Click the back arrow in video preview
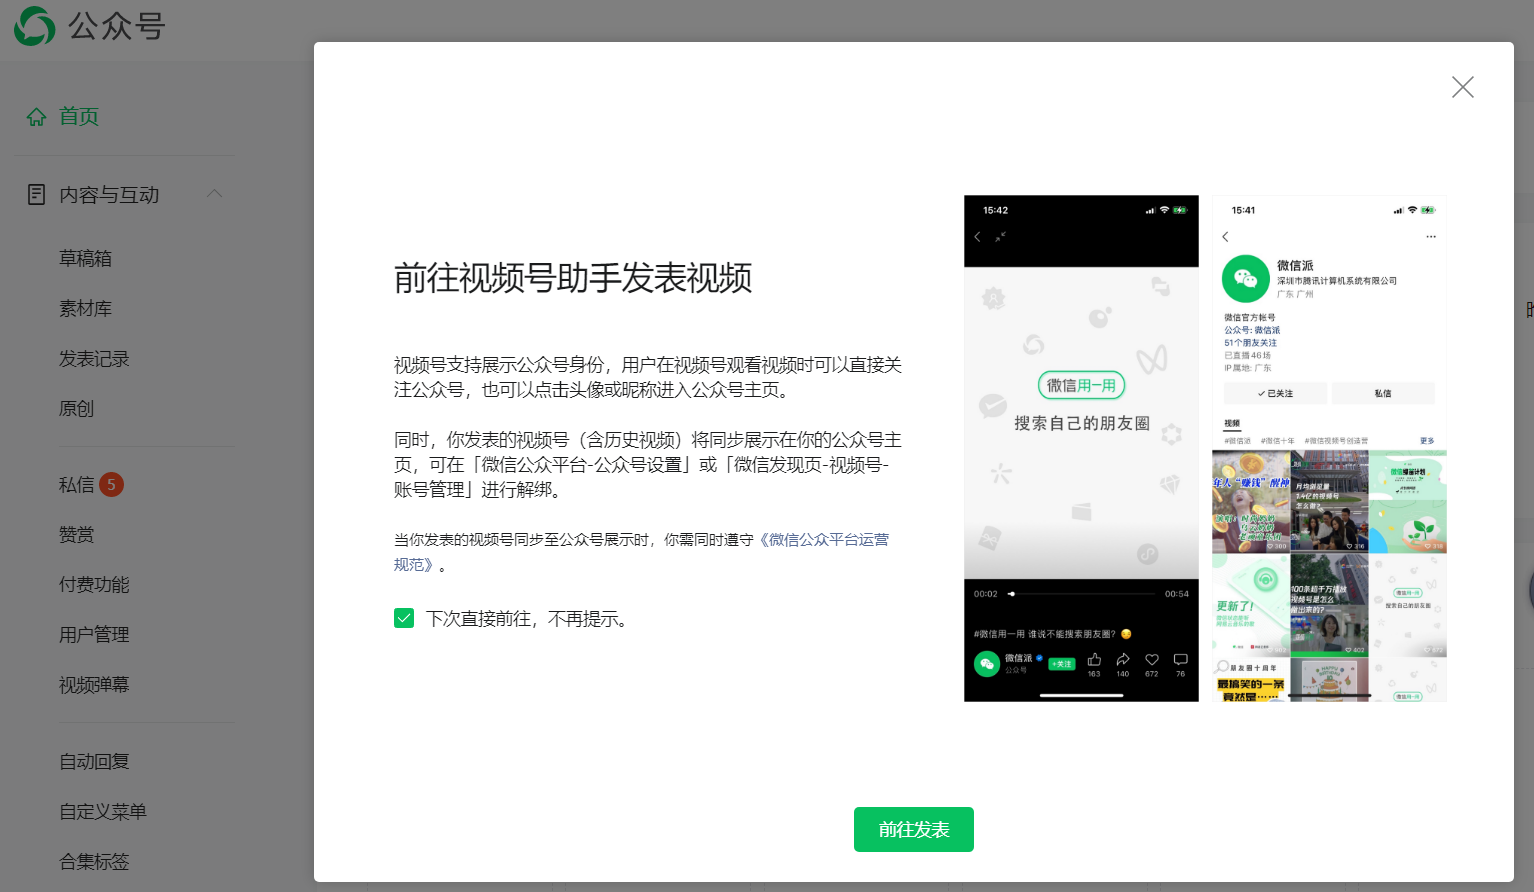Viewport: 1534px width, 892px height. click(977, 237)
